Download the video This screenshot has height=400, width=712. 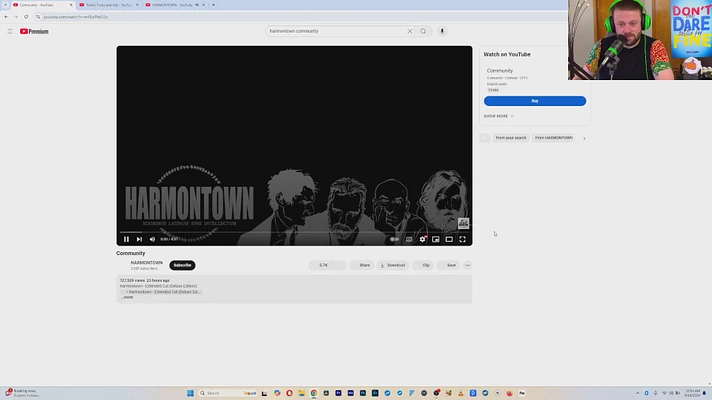(x=393, y=265)
